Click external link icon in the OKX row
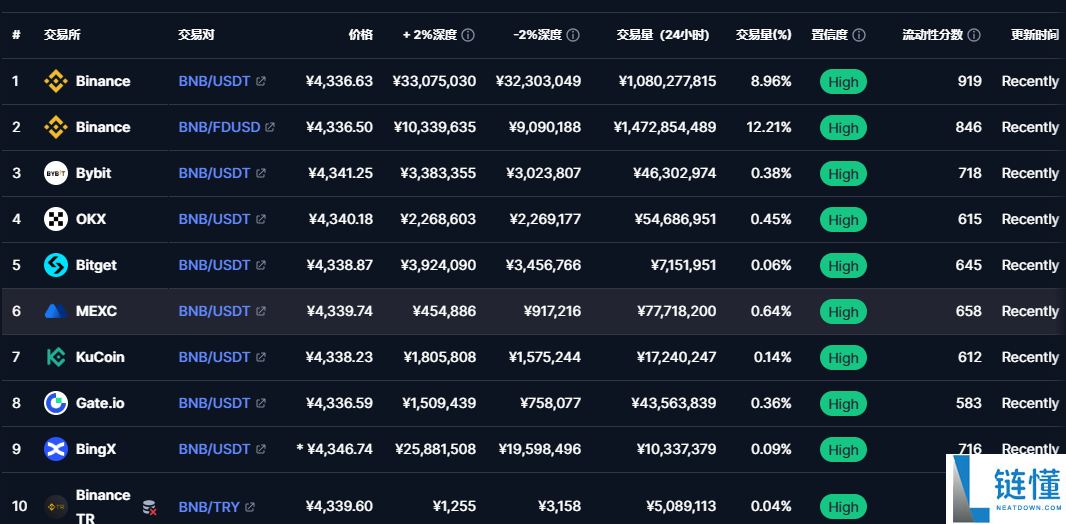The width and height of the screenshot is (1066, 524). [260, 220]
